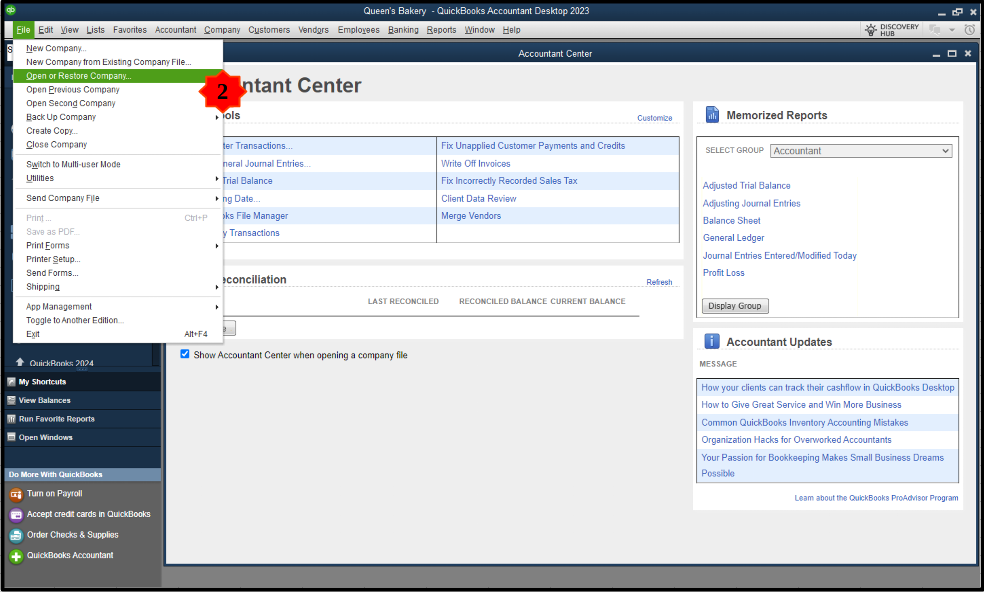Click the Run Favorite Reports icon
The image size is (984, 592).
tap(11, 419)
